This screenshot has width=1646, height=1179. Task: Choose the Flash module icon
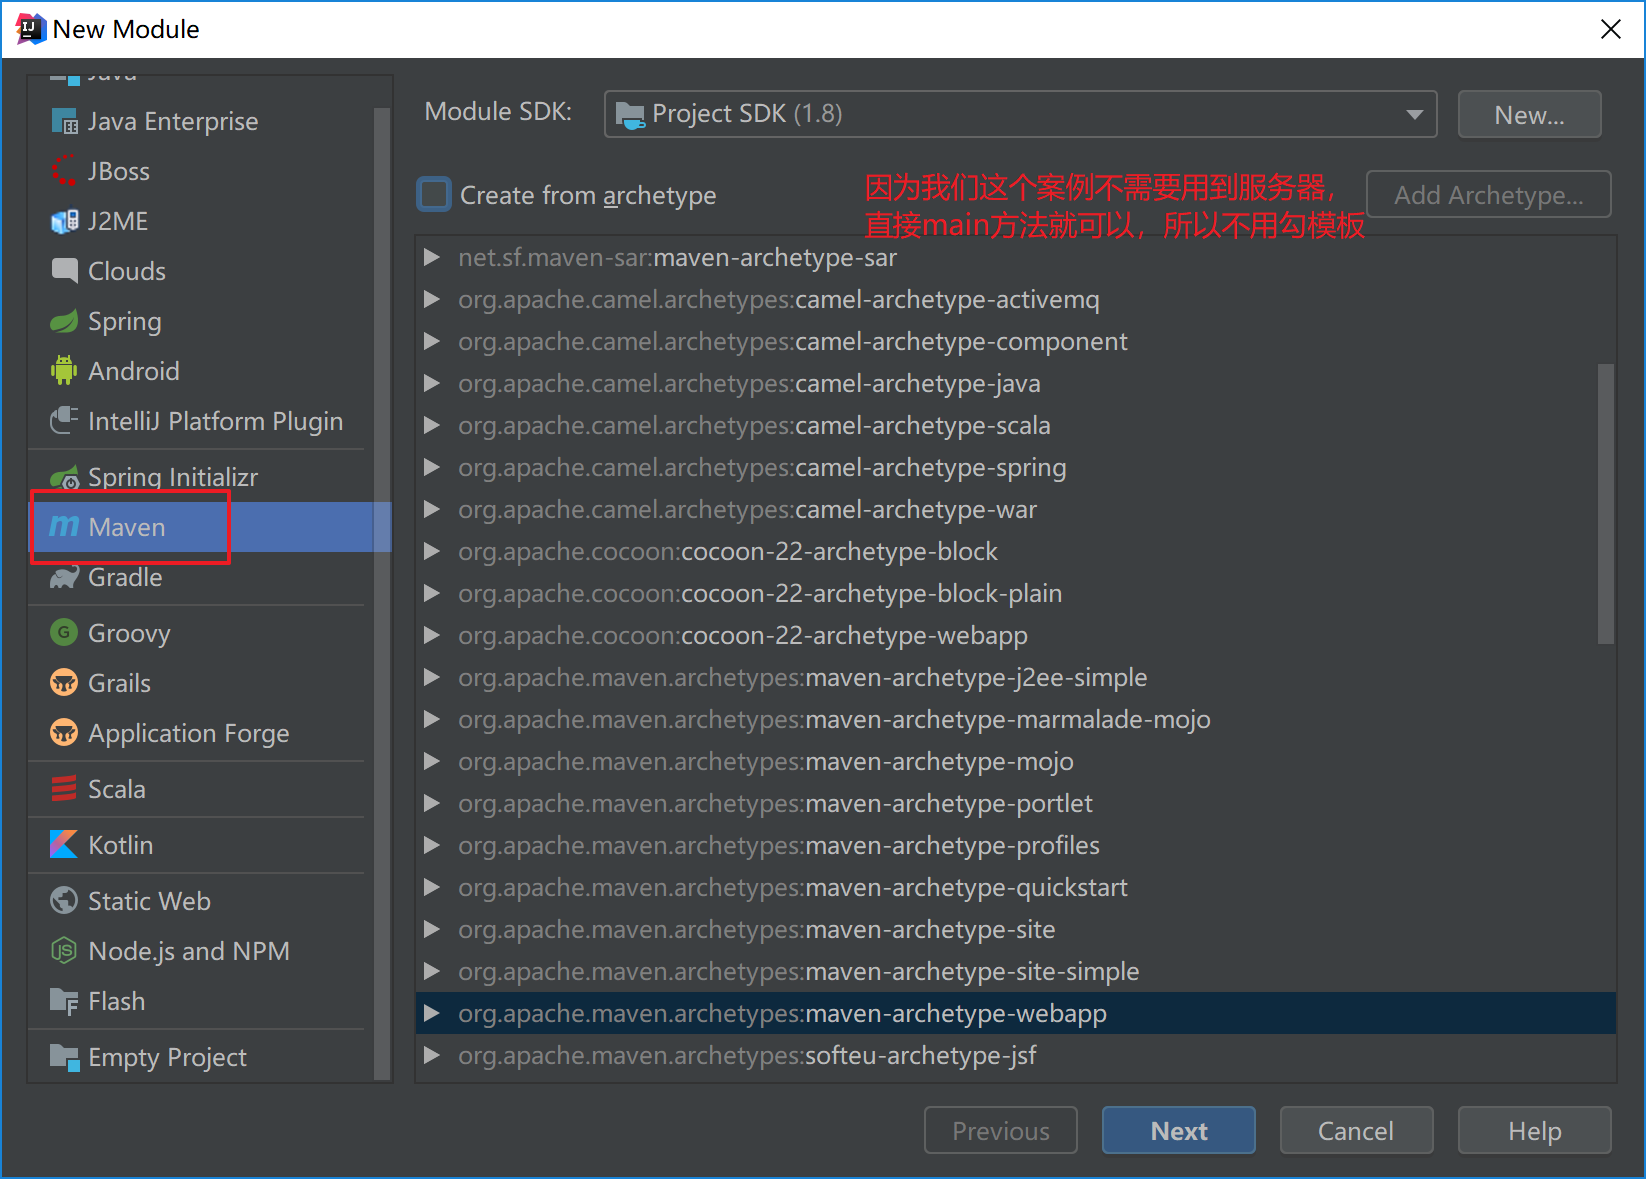click(x=64, y=1001)
